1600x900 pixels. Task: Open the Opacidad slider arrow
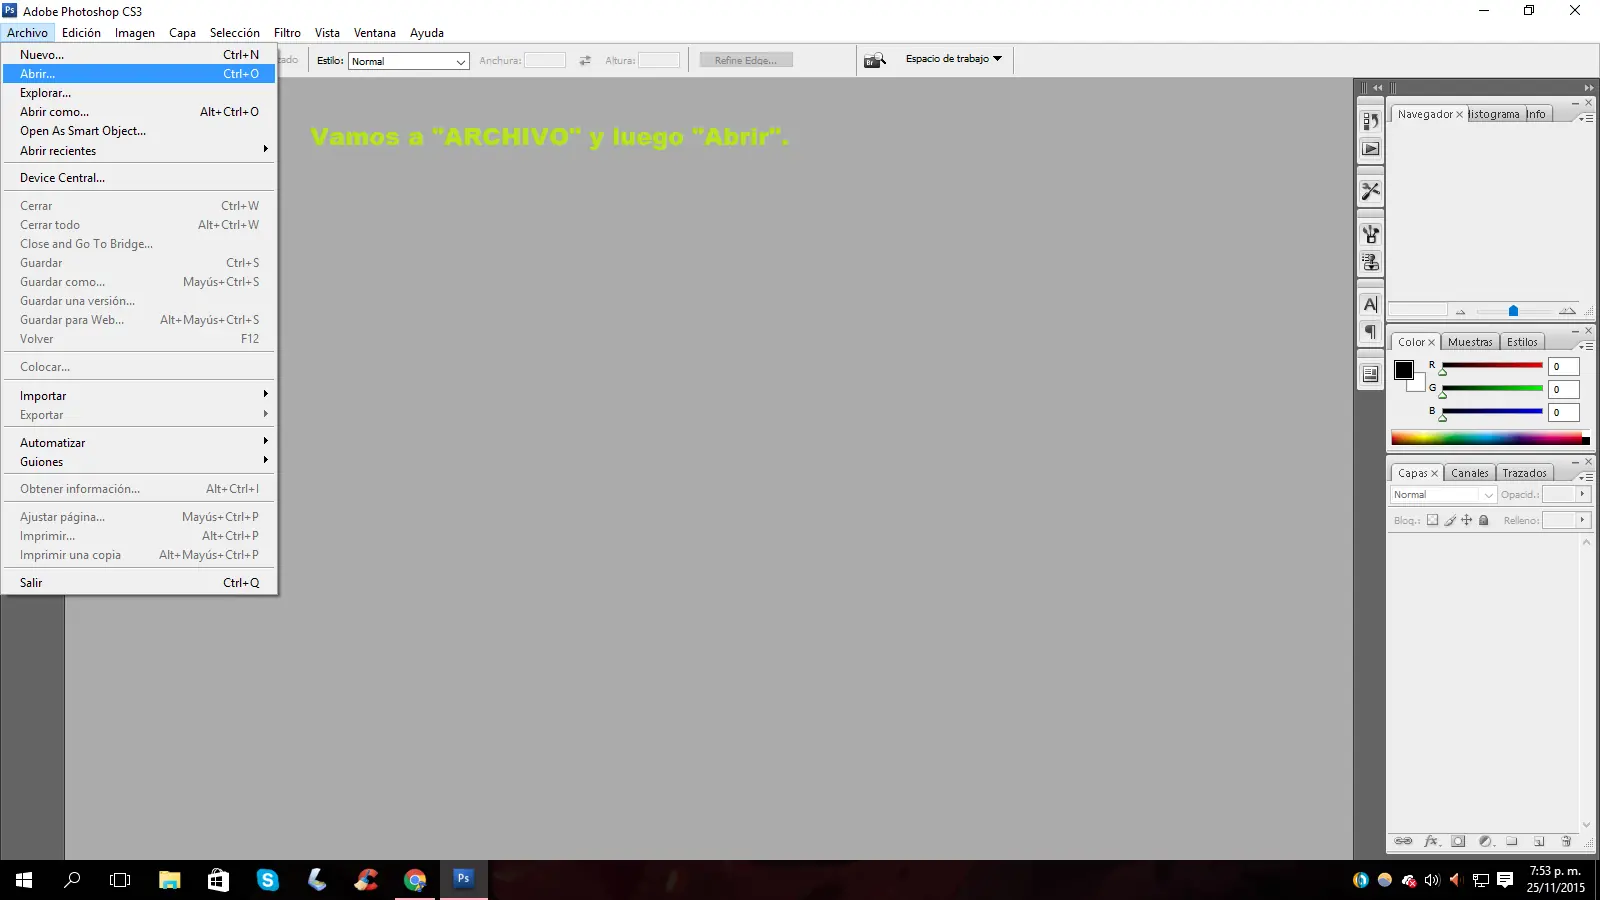pyautogui.click(x=1582, y=494)
